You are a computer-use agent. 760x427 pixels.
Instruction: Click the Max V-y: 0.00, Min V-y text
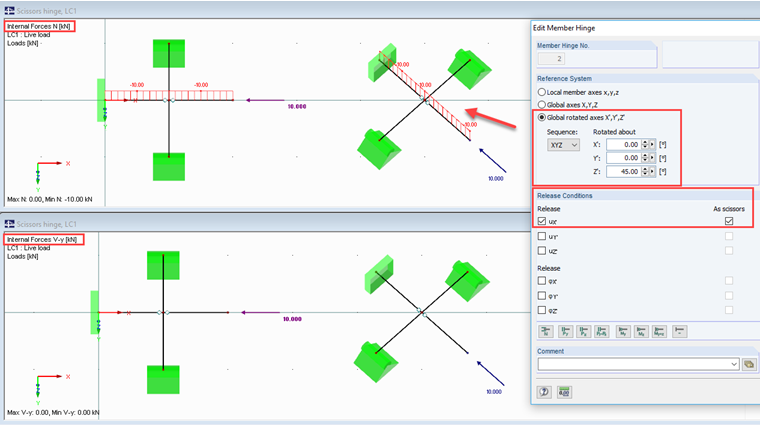[x=53, y=412]
